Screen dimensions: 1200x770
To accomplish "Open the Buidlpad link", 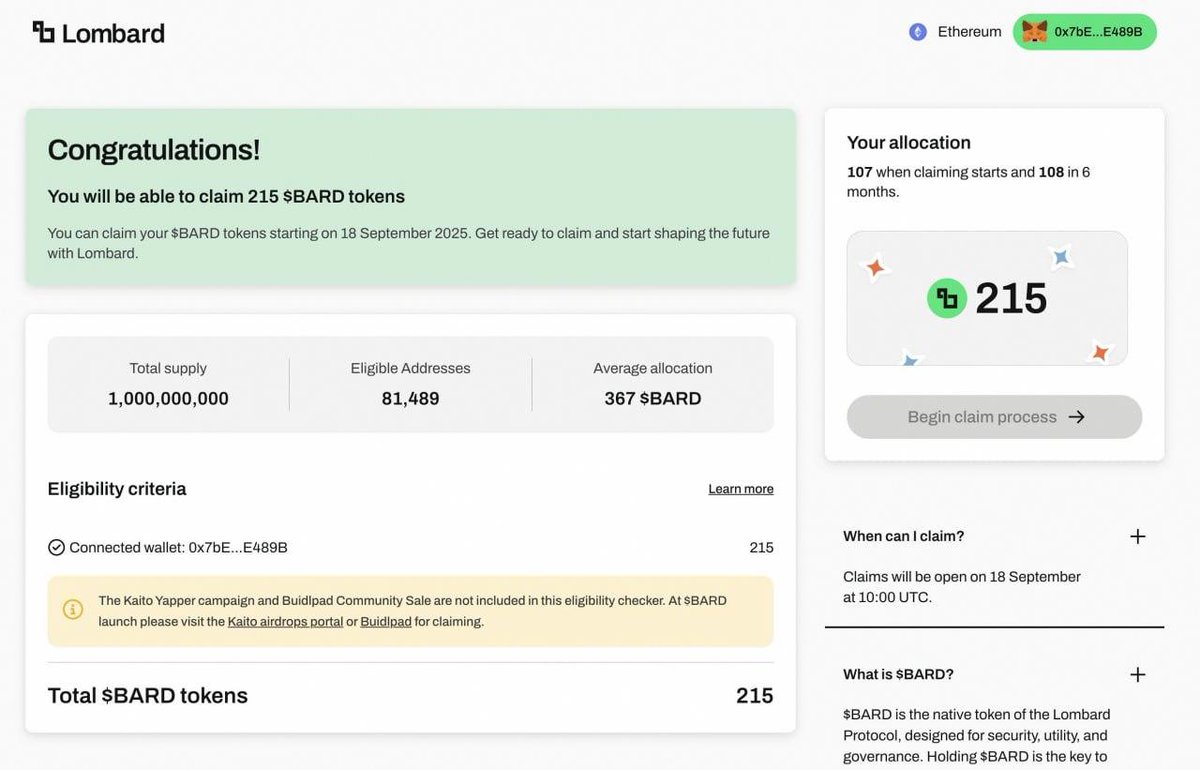I will [x=386, y=620].
